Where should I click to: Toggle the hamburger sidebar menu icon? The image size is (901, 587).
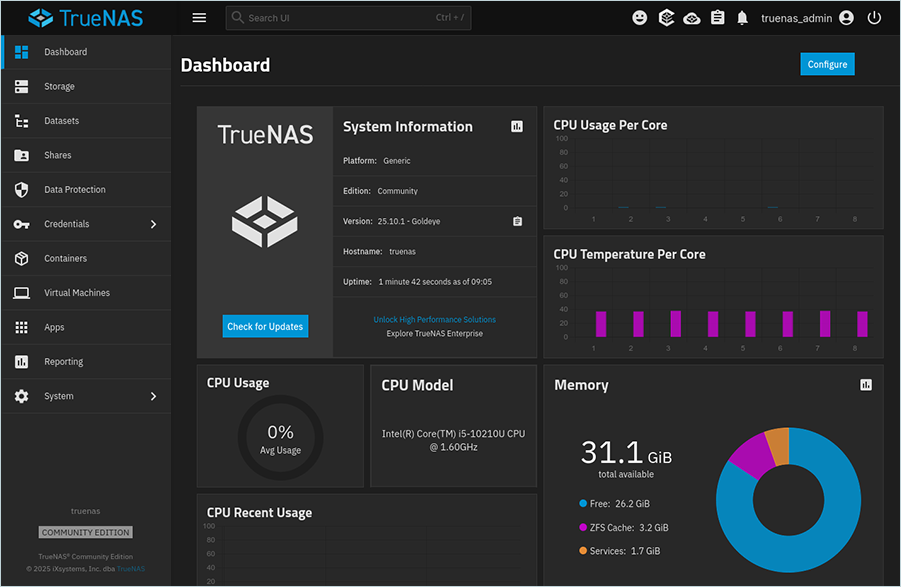[199, 18]
